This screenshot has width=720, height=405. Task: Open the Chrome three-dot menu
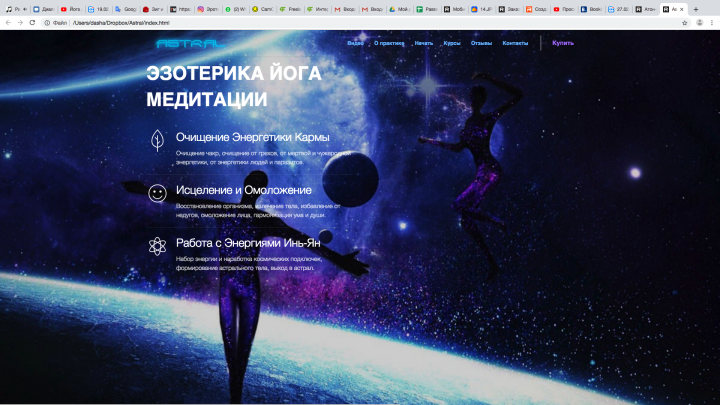coord(712,22)
